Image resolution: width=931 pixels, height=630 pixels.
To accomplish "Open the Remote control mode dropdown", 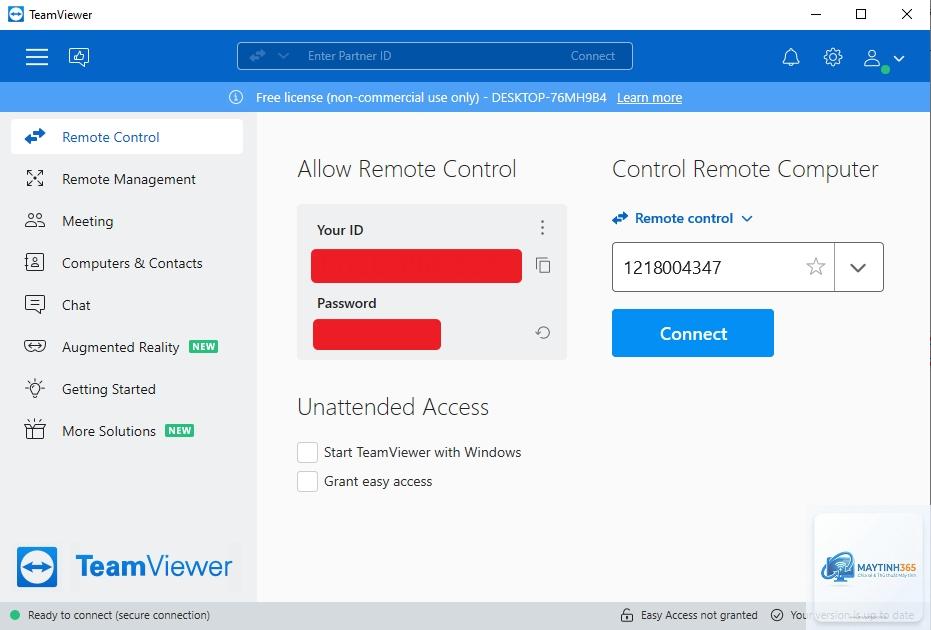I will [683, 219].
